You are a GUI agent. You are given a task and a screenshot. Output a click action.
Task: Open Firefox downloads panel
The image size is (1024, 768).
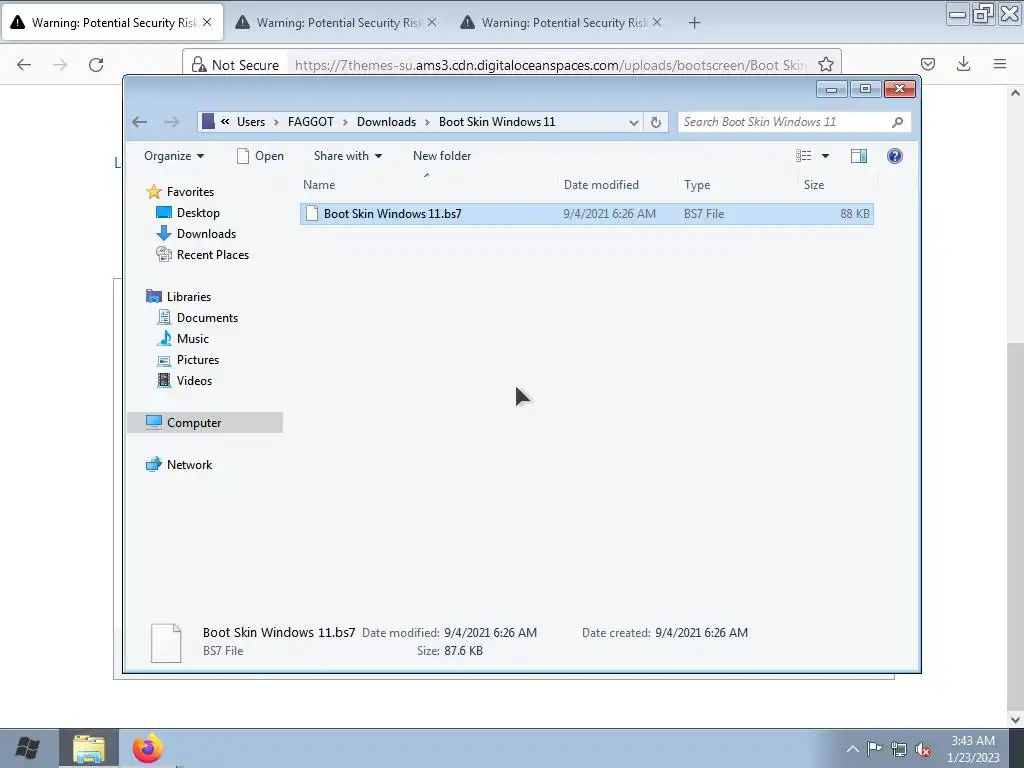pos(963,64)
